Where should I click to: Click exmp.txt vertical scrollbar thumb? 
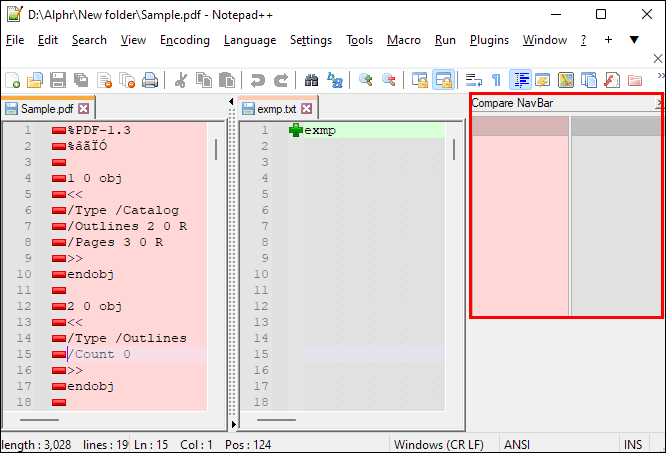(454, 149)
